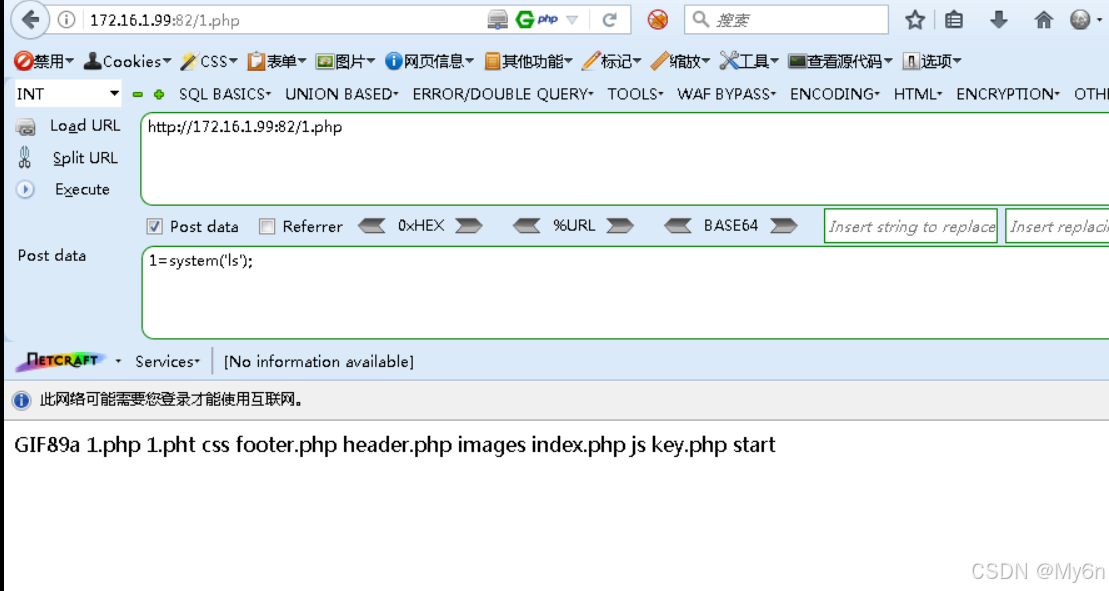This screenshot has width=1109, height=591.
Task: Expand the 网页信息 dropdown menu
Action: click(x=429, y=62)
